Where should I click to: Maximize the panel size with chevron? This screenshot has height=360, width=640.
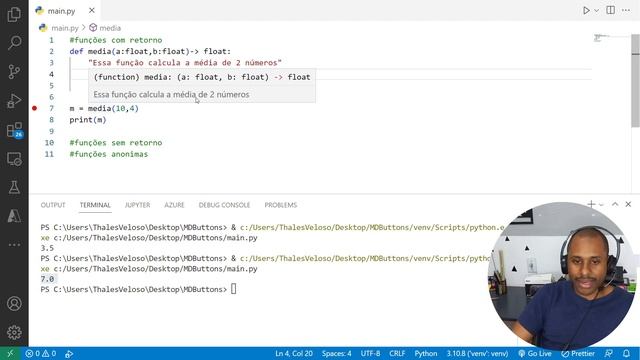click(615, 204)
